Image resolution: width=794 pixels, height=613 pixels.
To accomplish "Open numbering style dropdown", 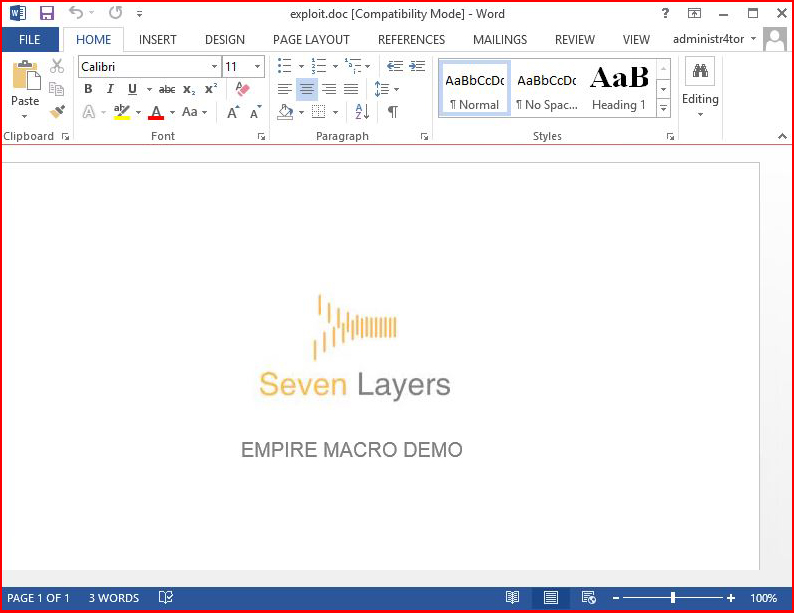I will [x=335, y=66].
